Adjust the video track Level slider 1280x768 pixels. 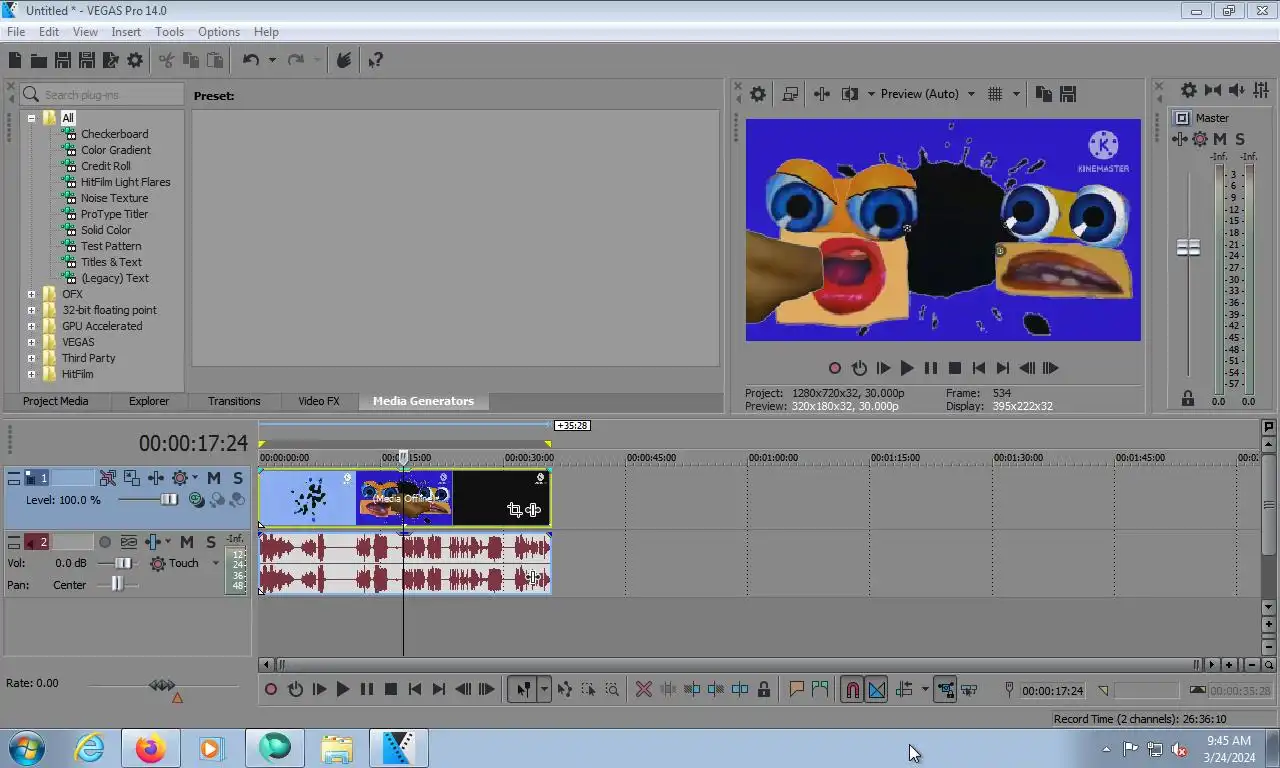click(169, 500)
